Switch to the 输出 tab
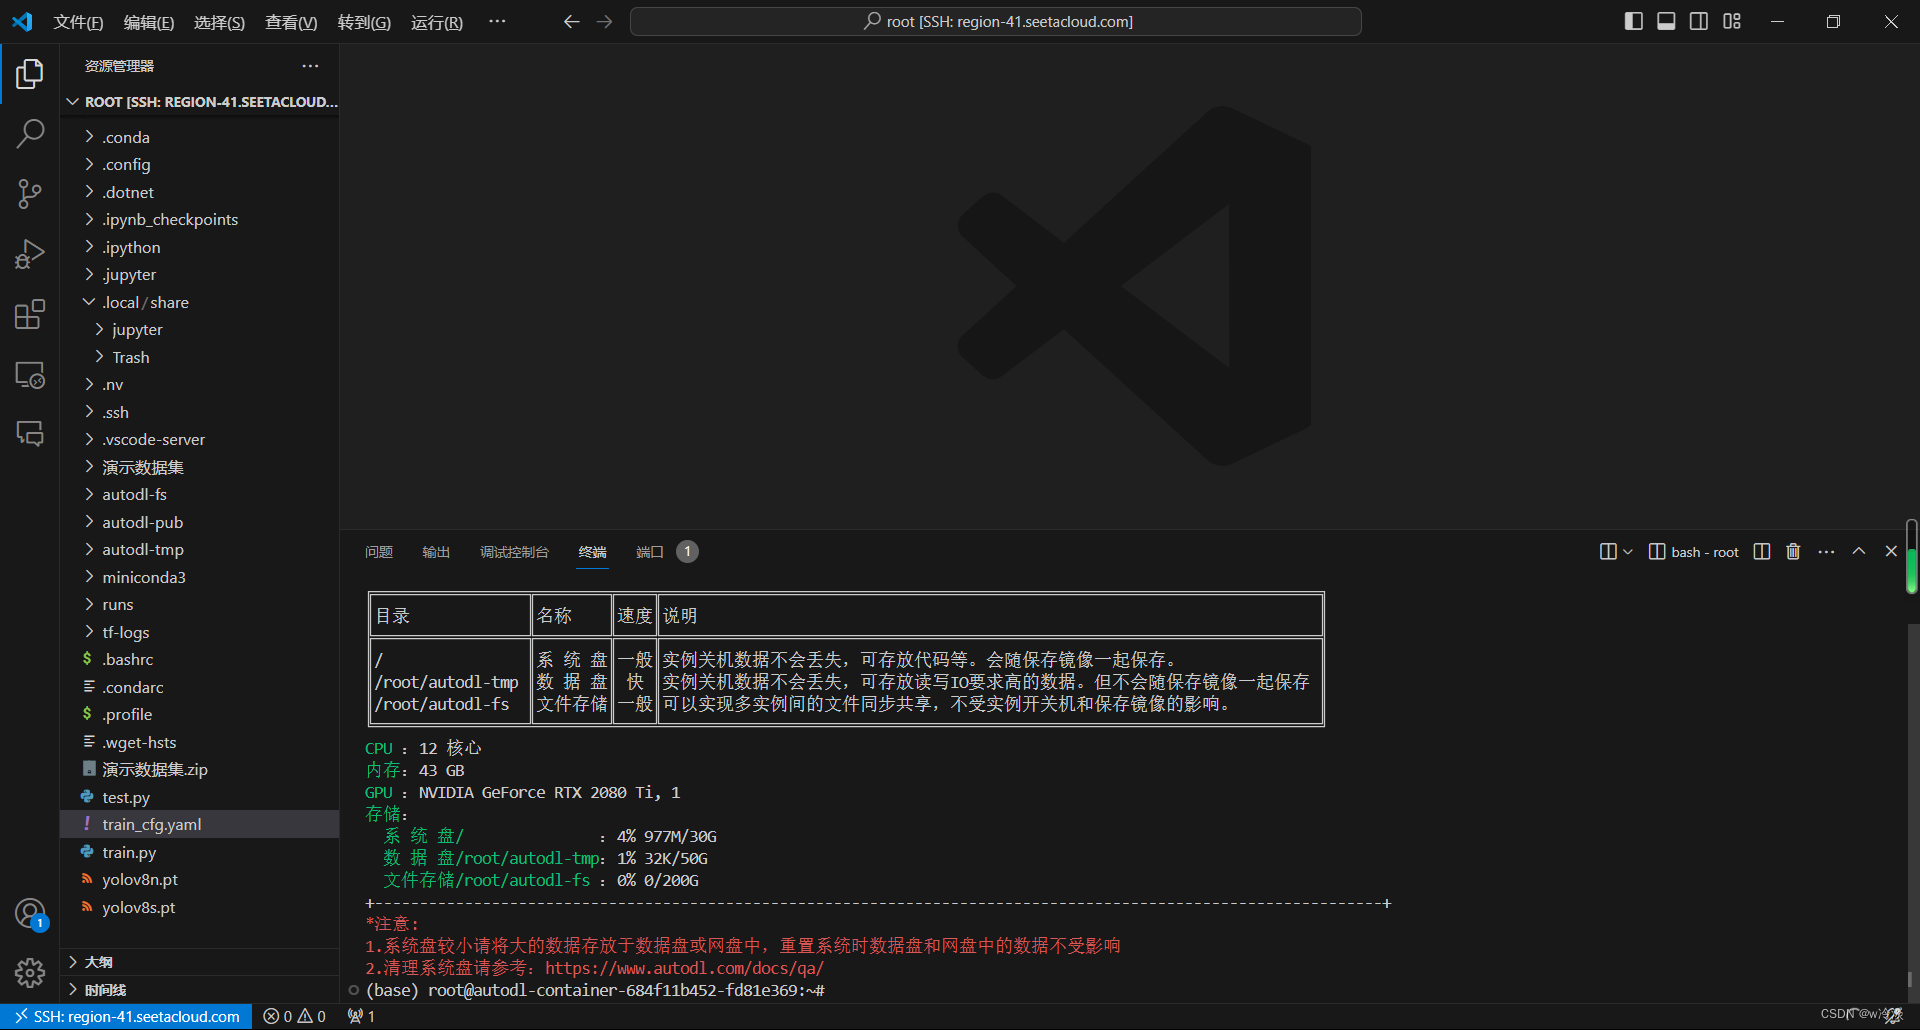1920x1030 pixels. (x=435, y=551)
